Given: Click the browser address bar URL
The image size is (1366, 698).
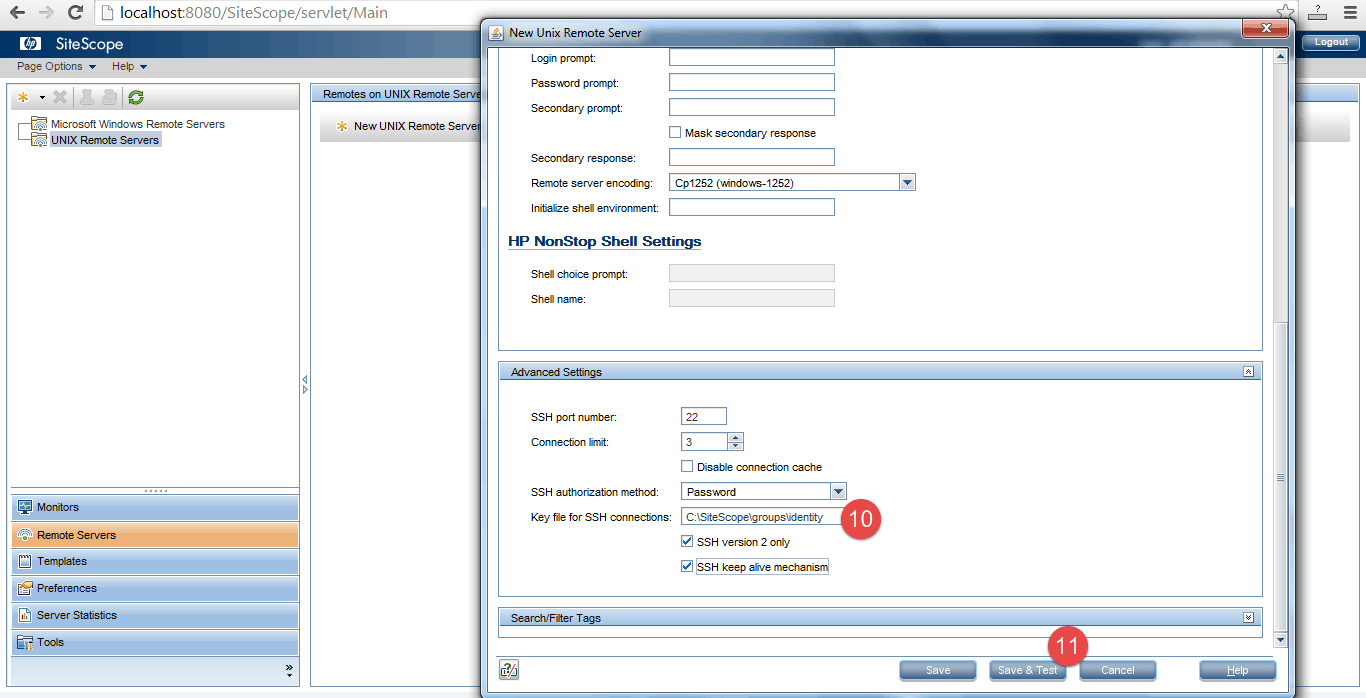Looking at the screenshot, I should coord(254,14).
